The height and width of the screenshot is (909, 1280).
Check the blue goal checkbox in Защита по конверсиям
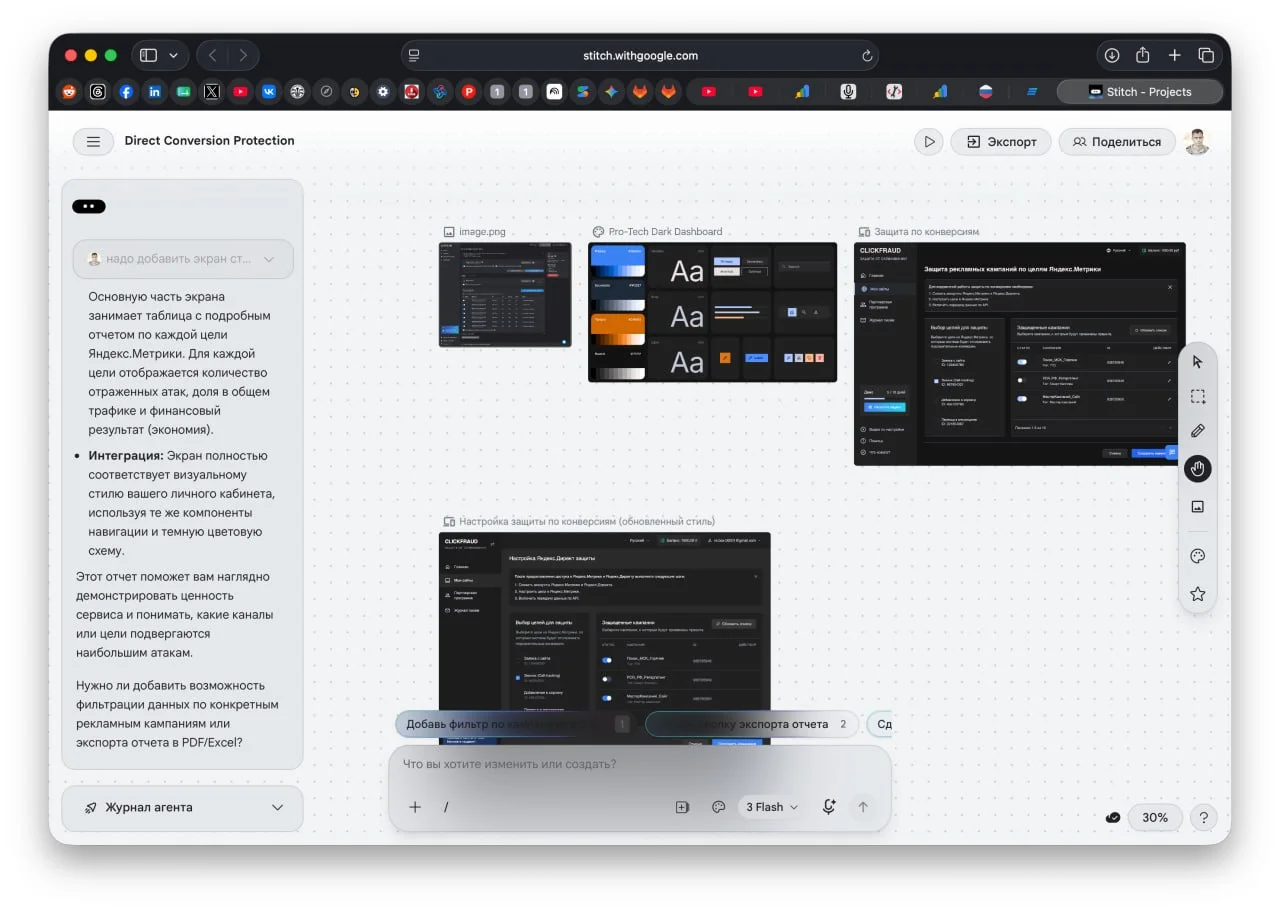click(935, 381)
